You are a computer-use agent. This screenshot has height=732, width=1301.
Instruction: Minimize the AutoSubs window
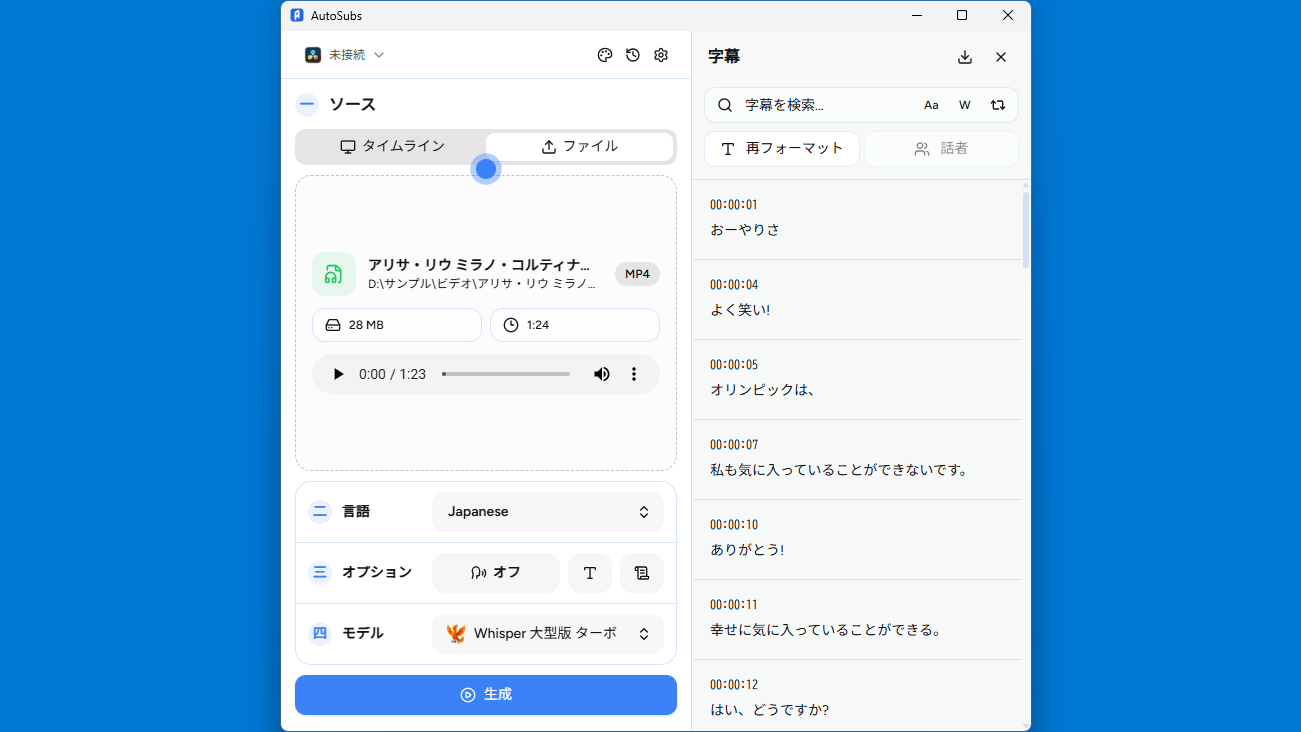[x=916, y=15]
